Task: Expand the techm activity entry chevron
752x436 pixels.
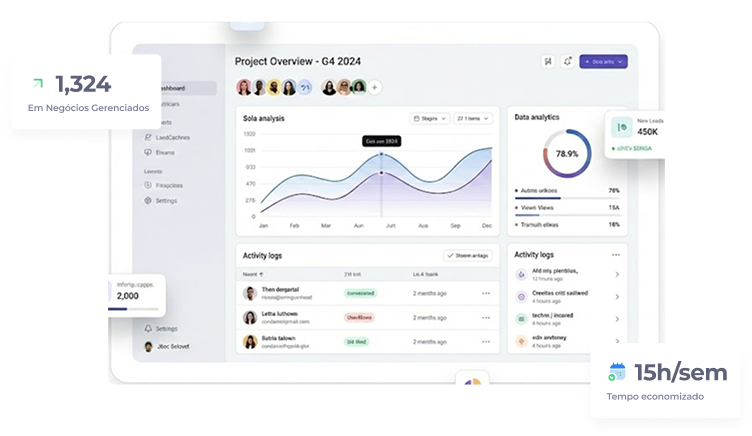Action: 617,319
